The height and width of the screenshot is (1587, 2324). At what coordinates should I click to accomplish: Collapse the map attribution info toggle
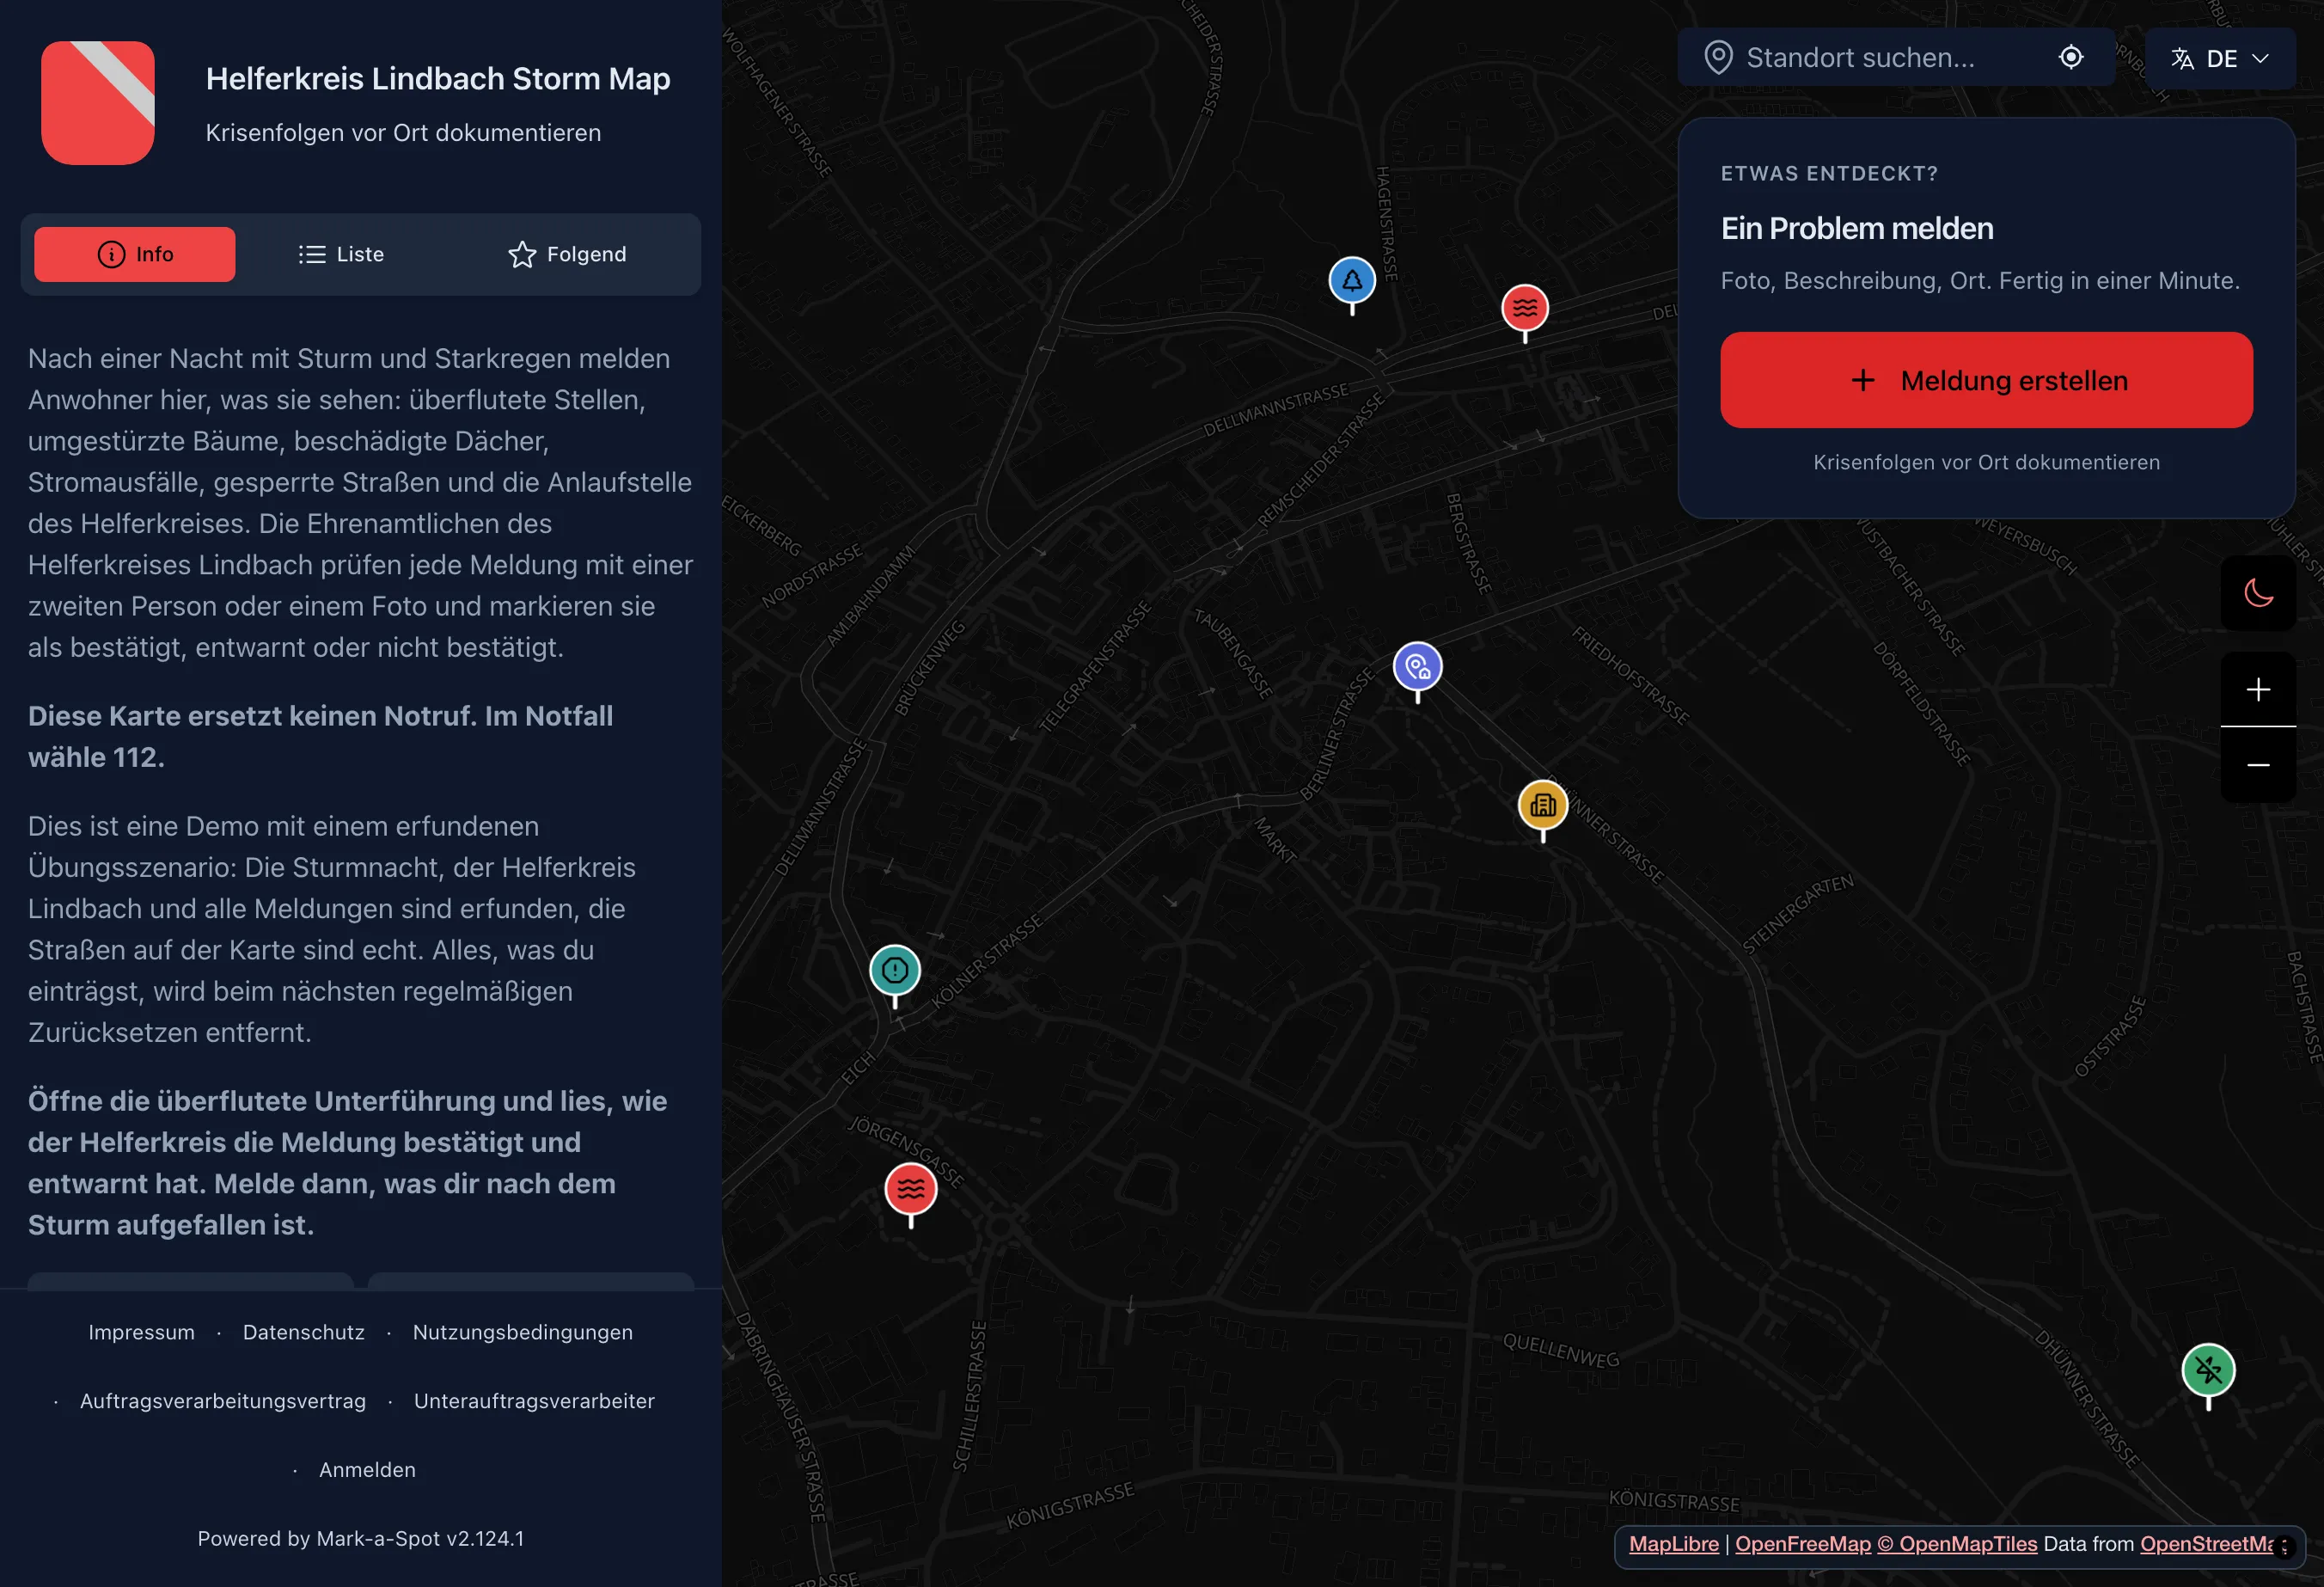click(x=2283, y=1546)
